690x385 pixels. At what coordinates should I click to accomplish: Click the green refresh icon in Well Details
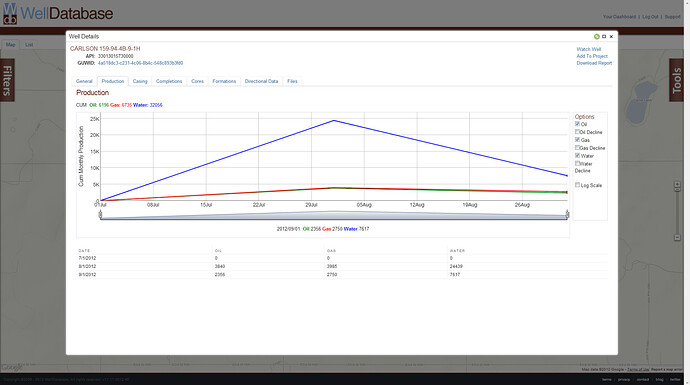[597, 37]
